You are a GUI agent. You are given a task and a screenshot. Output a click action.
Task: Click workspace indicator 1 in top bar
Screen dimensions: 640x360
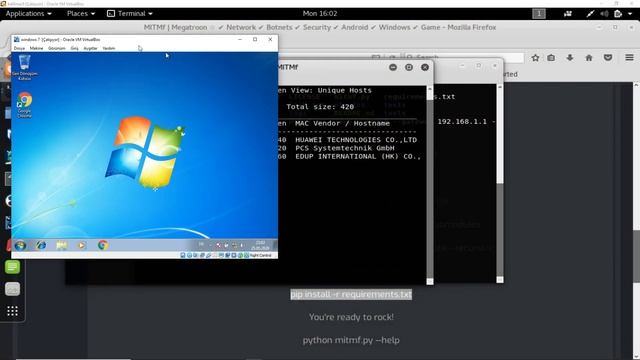[x=539, y=13]
